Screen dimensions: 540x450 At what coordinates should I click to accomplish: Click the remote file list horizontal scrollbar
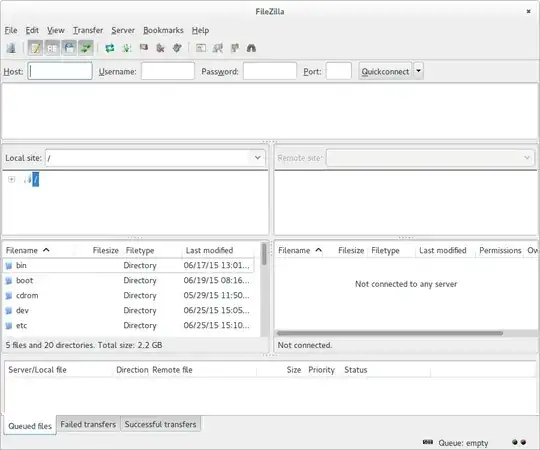[x=390, y=333]
